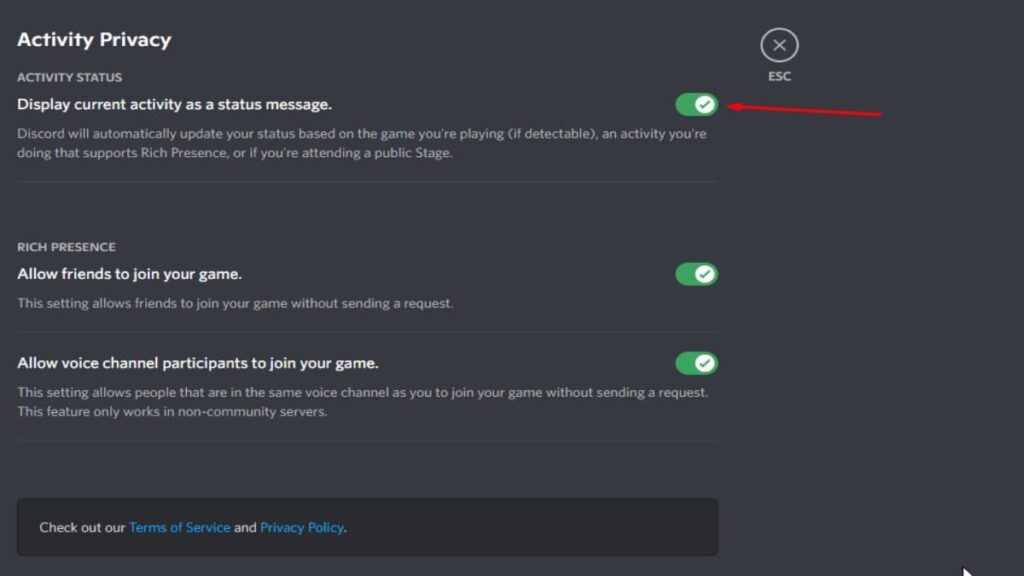
Task: Click the 'Check out our' footer text
Action: click(83, 527)
